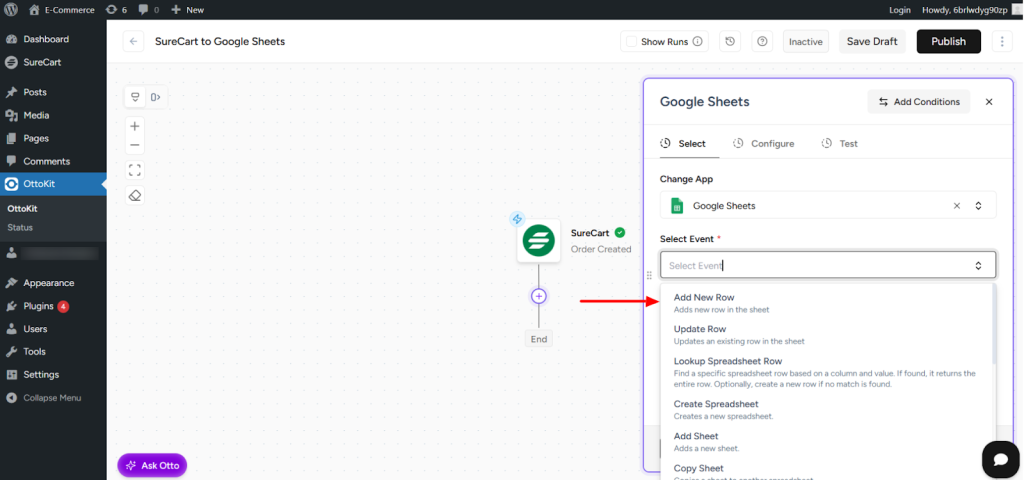Click the help question mark icon
This screenshot has width=1024, height=480.
click(763, 41)
